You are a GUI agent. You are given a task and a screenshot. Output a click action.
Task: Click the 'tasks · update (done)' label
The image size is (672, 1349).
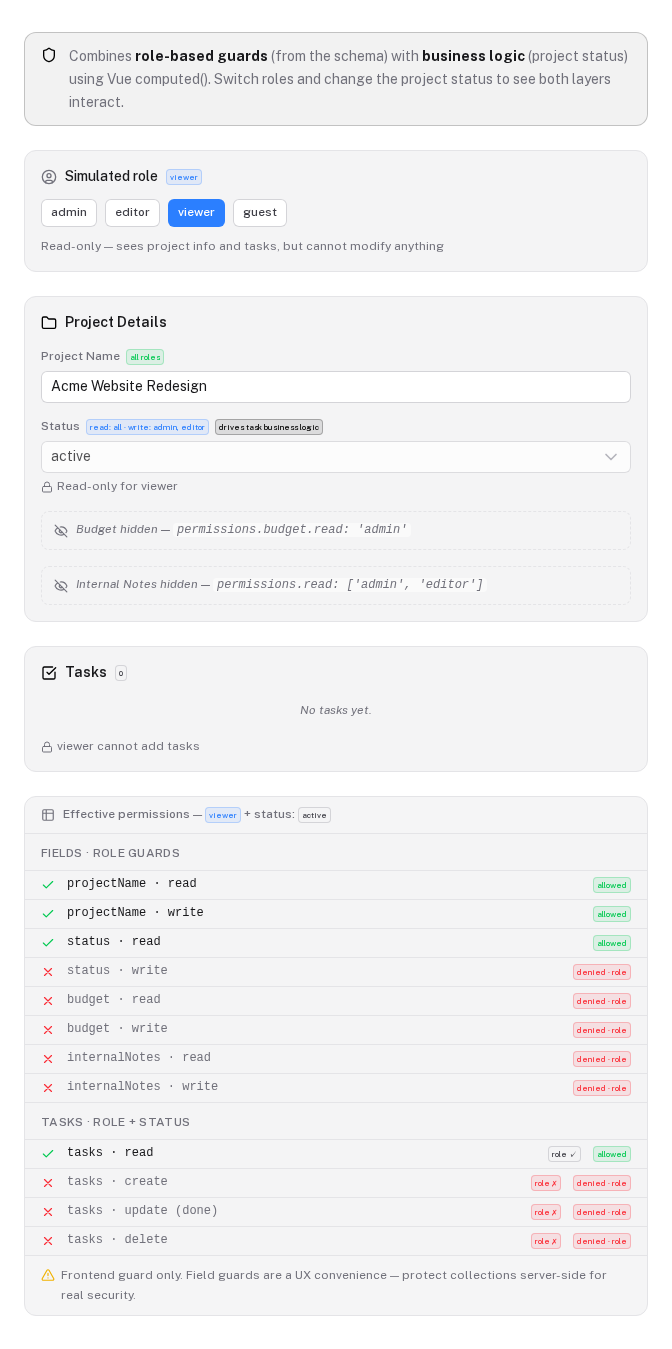(142, 1212)
